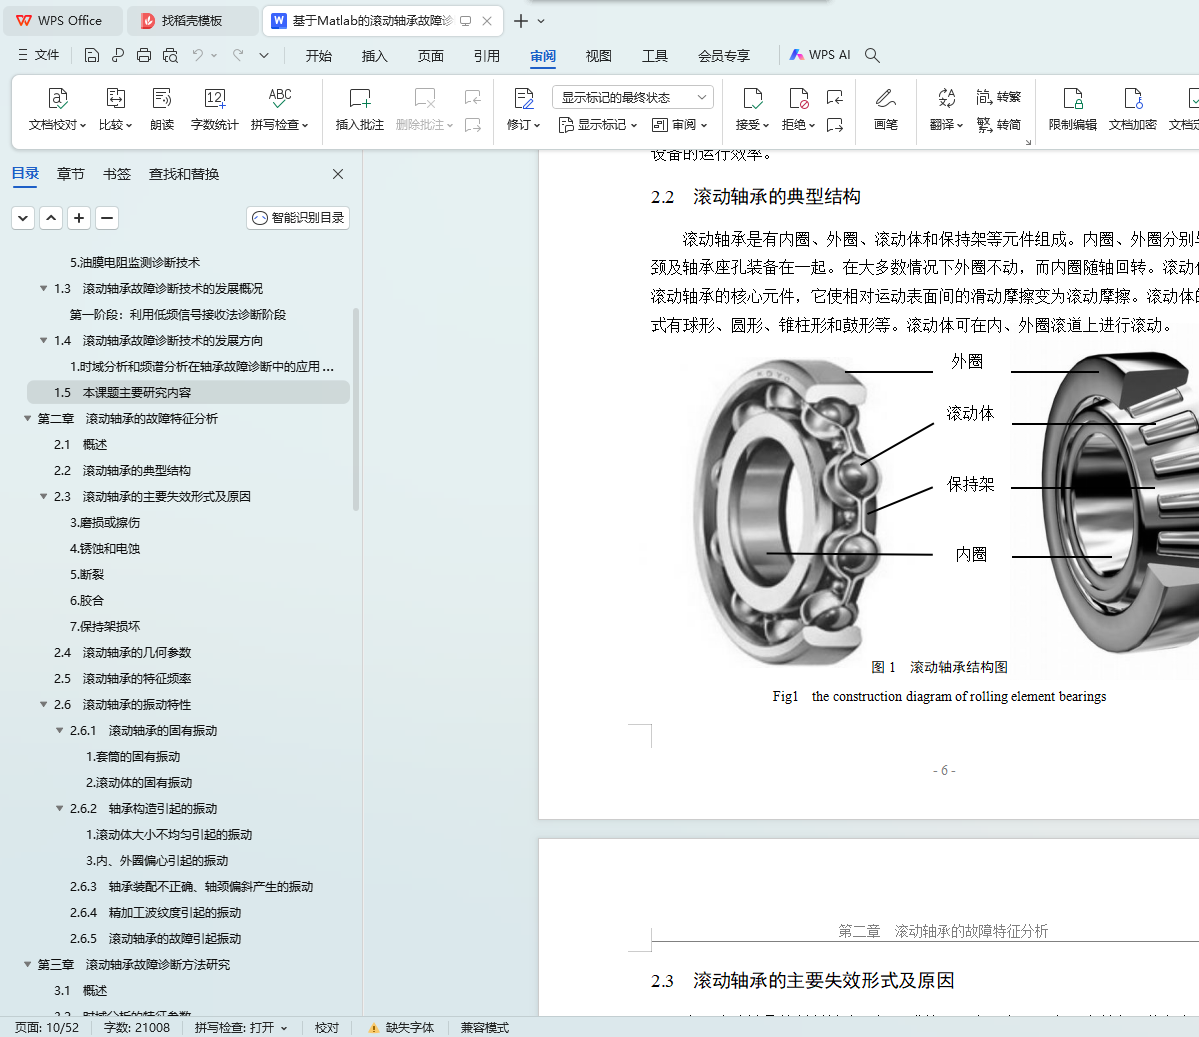Click 插入批注 insert comment
The image size is (1199, 1037).
[x=359, y=109]
